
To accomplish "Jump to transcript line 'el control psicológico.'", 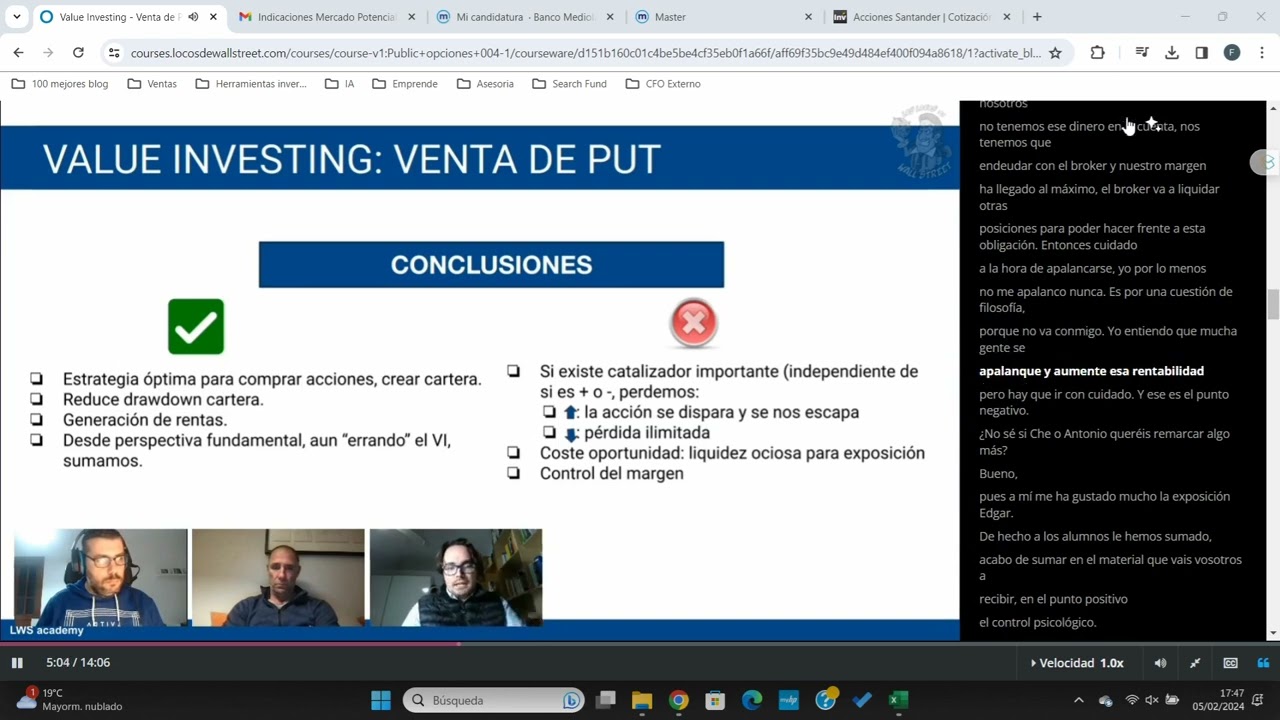I will point(1037,622).
